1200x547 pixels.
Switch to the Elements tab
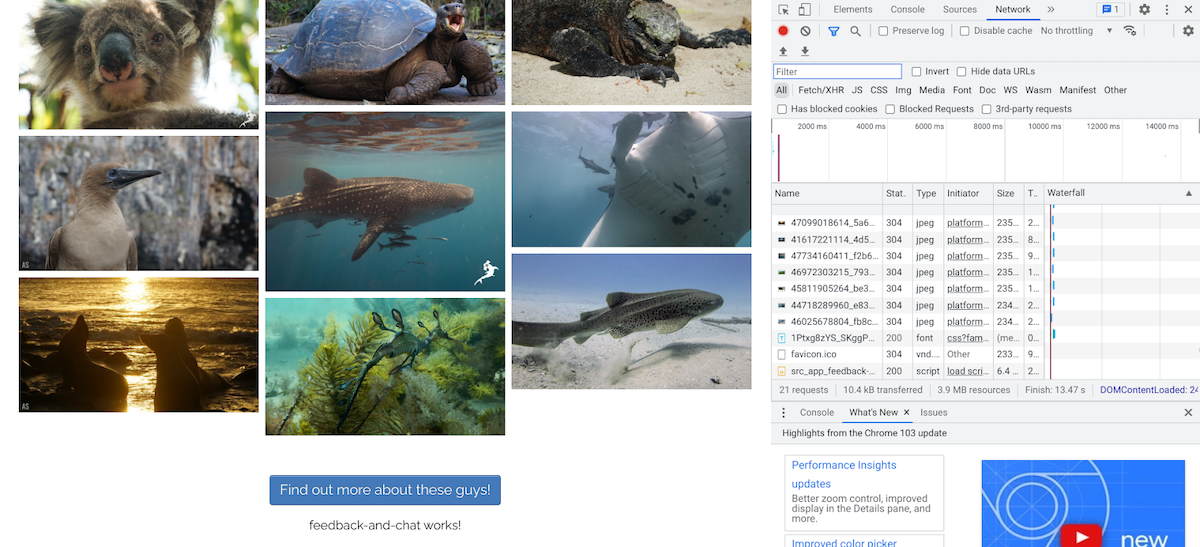[x=852, y=10]
